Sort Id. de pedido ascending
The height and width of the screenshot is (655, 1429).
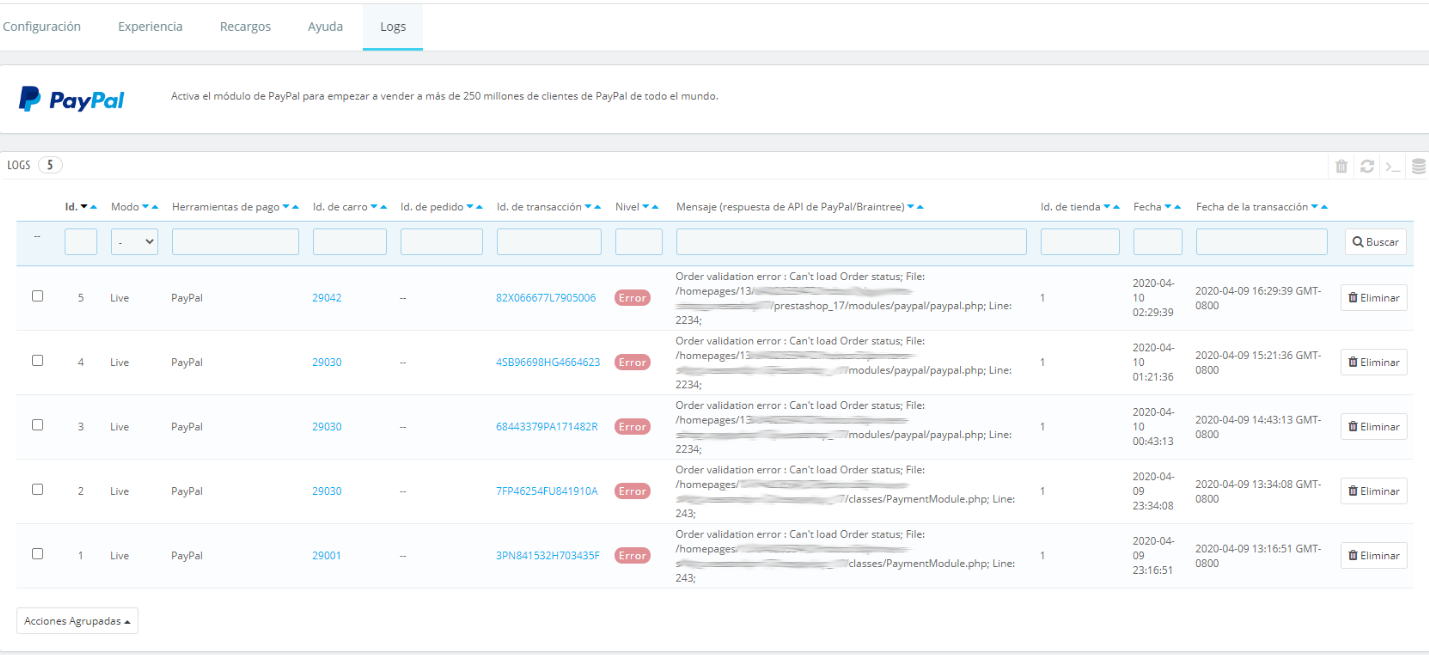[x=480, y=207]
